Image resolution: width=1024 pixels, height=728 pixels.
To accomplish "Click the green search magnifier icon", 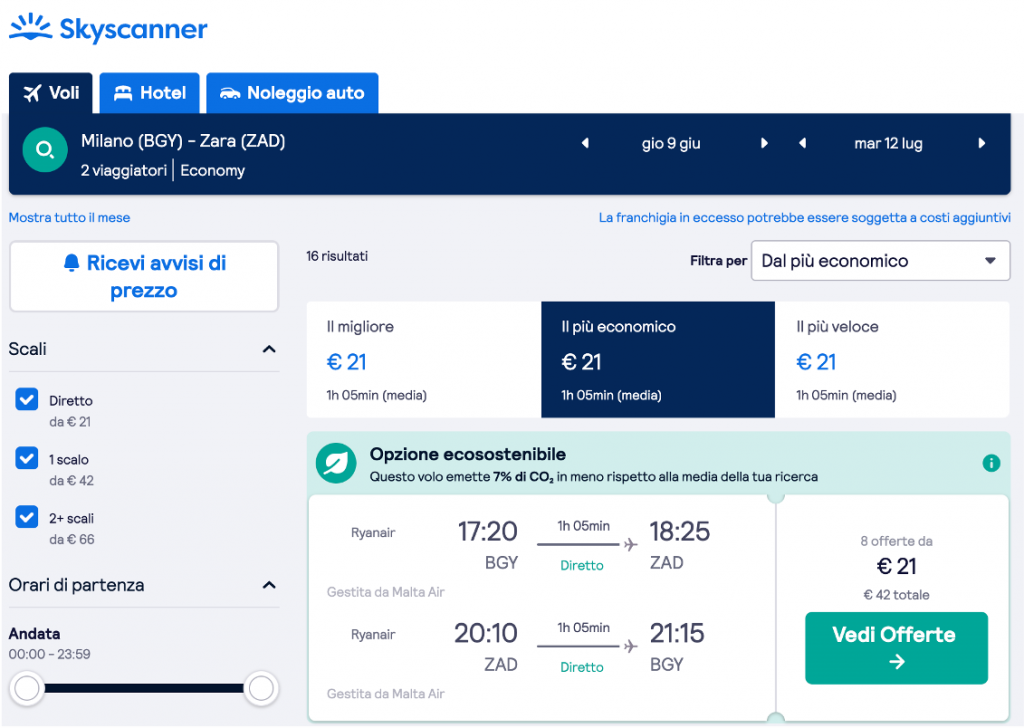I will (x=45, y=151).
